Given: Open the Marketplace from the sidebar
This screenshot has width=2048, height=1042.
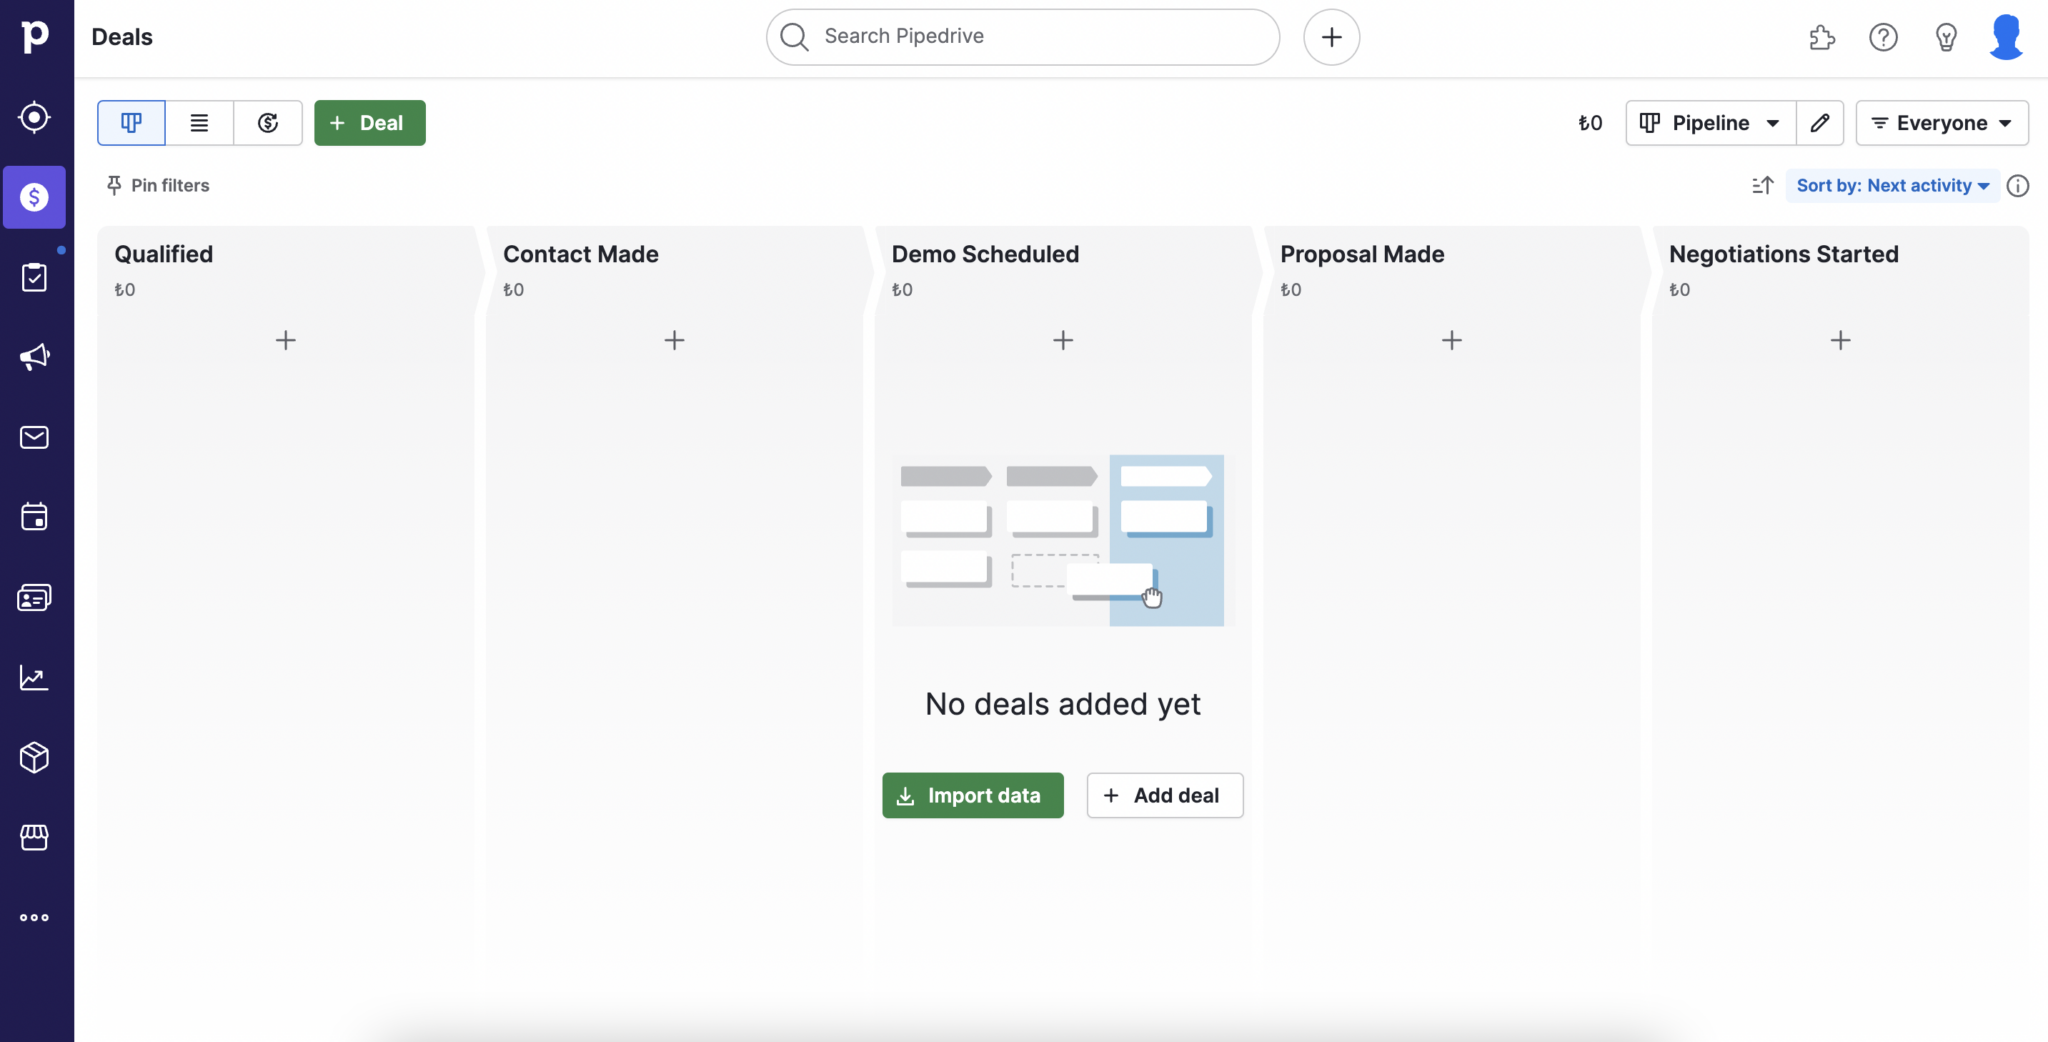Looking at the screenshot, I should tap(35, 838).
